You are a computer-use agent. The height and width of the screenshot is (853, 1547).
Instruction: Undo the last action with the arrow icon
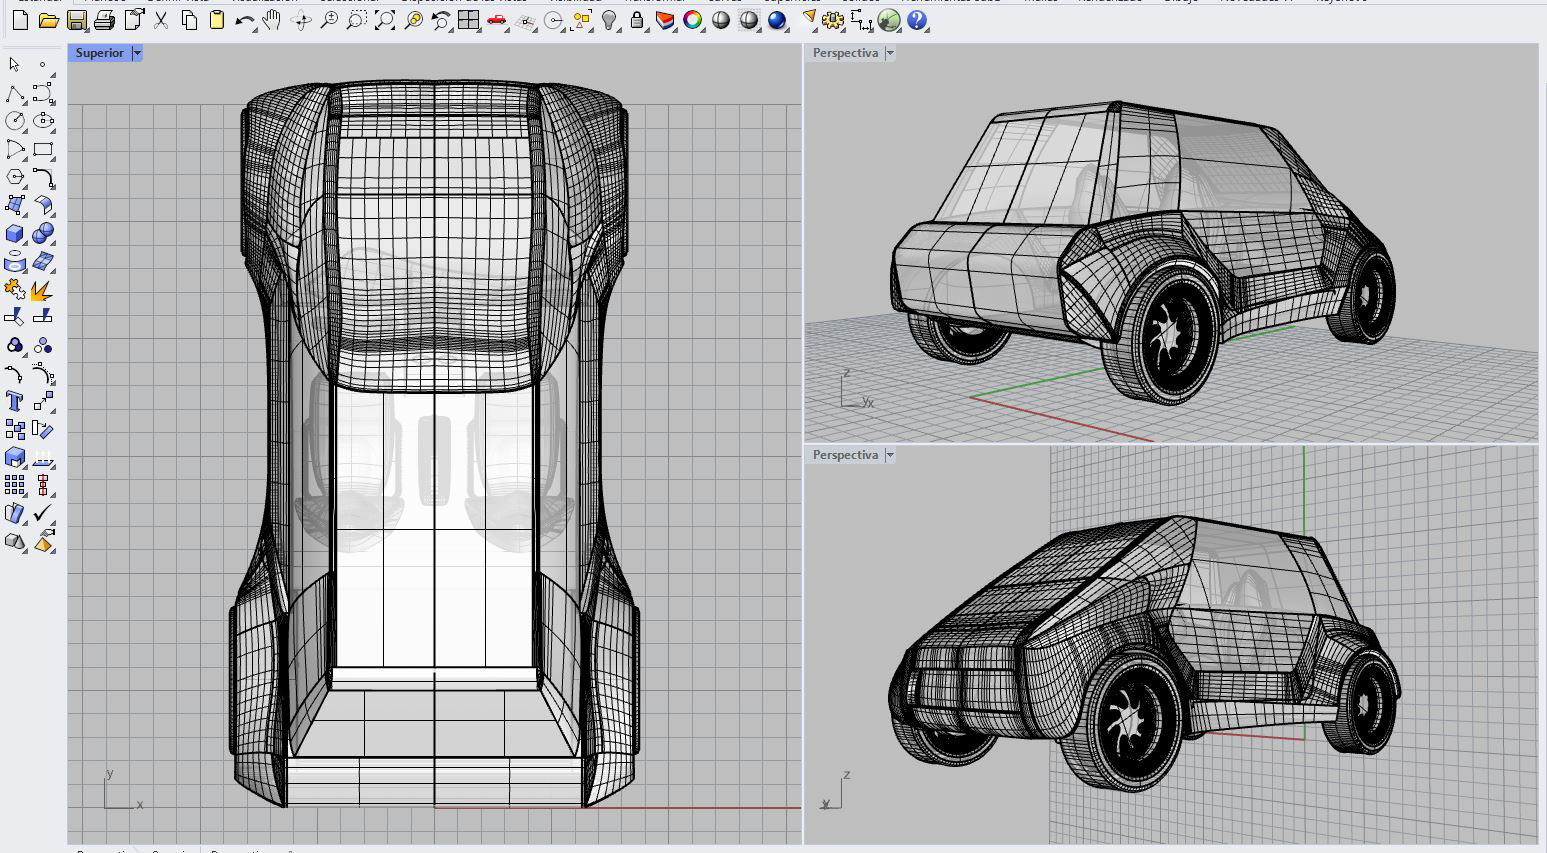click(x=245, y=20)
